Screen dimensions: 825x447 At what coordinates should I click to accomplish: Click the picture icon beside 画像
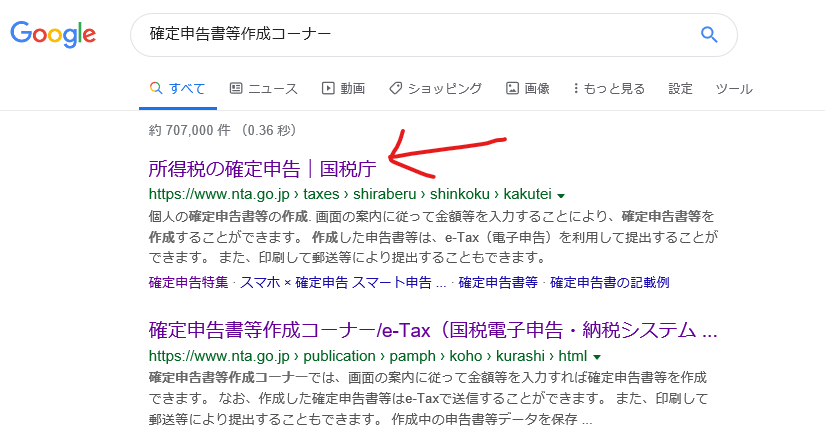point(512,88)
